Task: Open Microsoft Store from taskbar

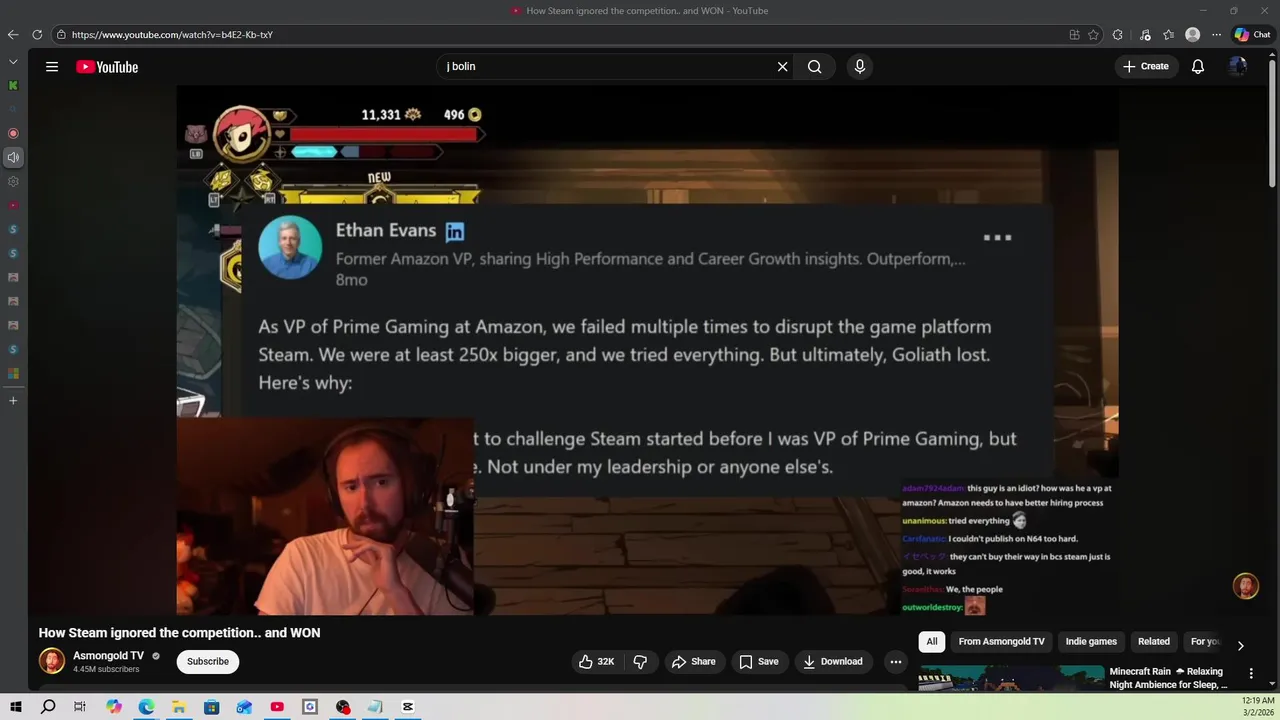Action: coord(212,707)
